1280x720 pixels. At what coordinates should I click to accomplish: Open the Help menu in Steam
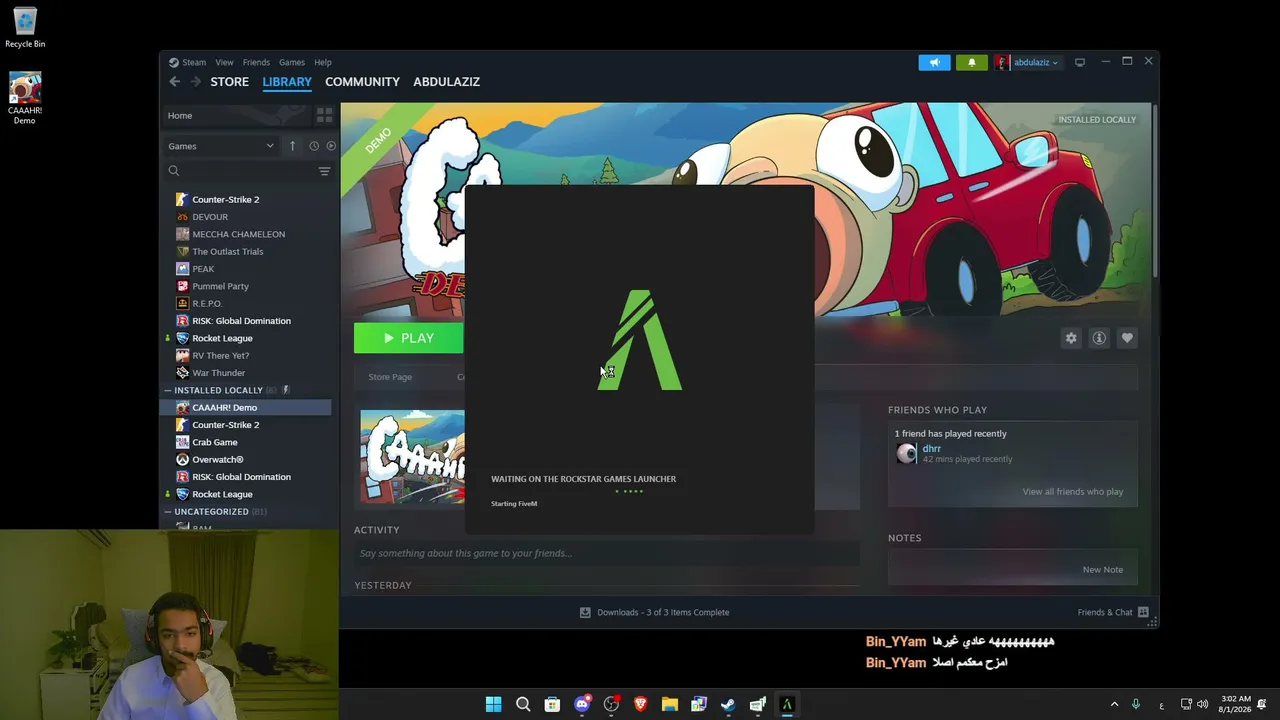323,62
